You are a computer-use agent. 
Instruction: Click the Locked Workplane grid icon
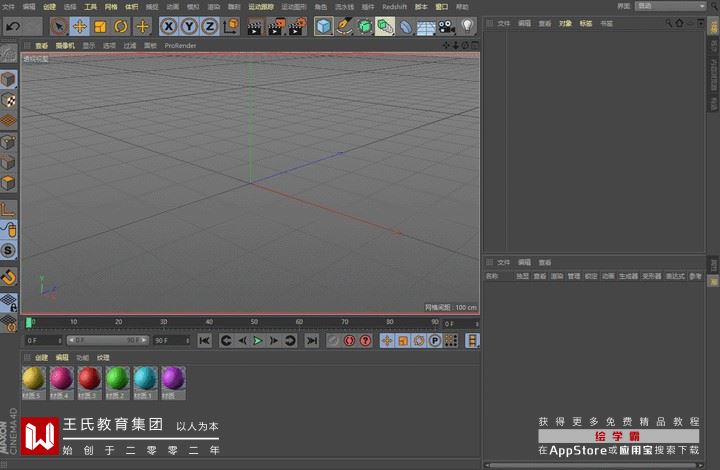(8, 302)
